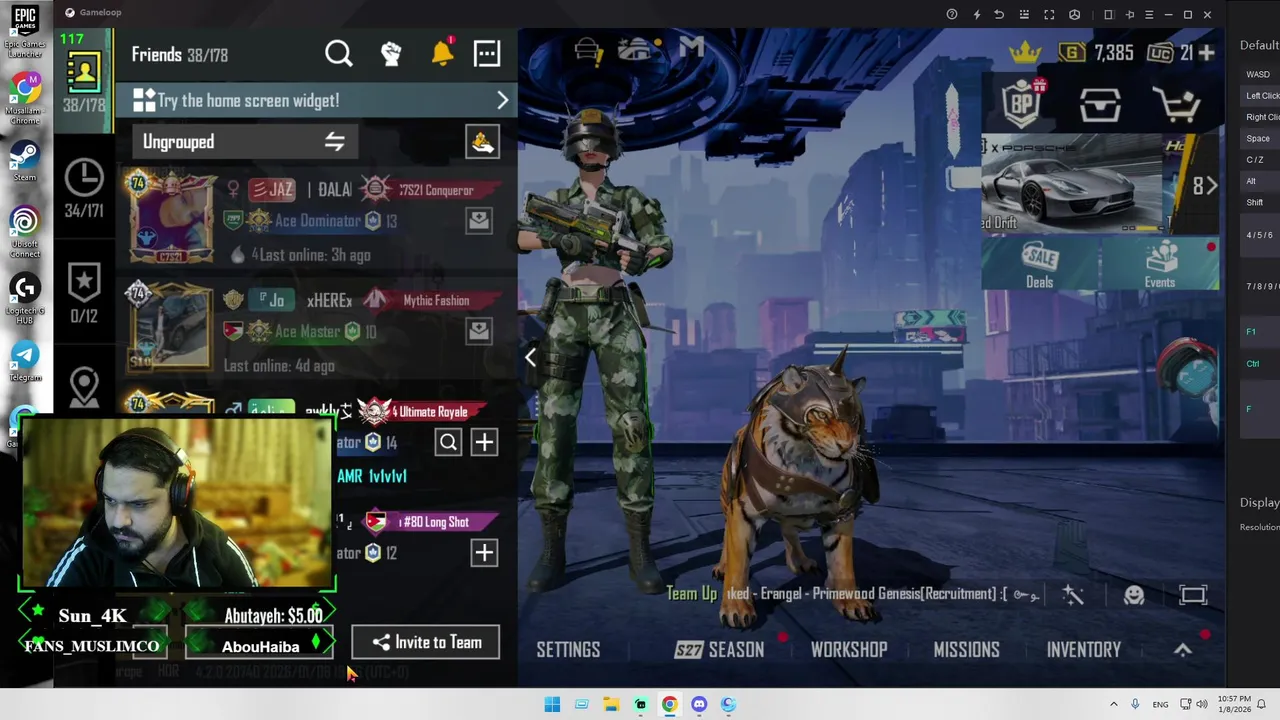The image size is (1280, 720).
Task: Click the Invite to Team button
Action: pos(425,643)
